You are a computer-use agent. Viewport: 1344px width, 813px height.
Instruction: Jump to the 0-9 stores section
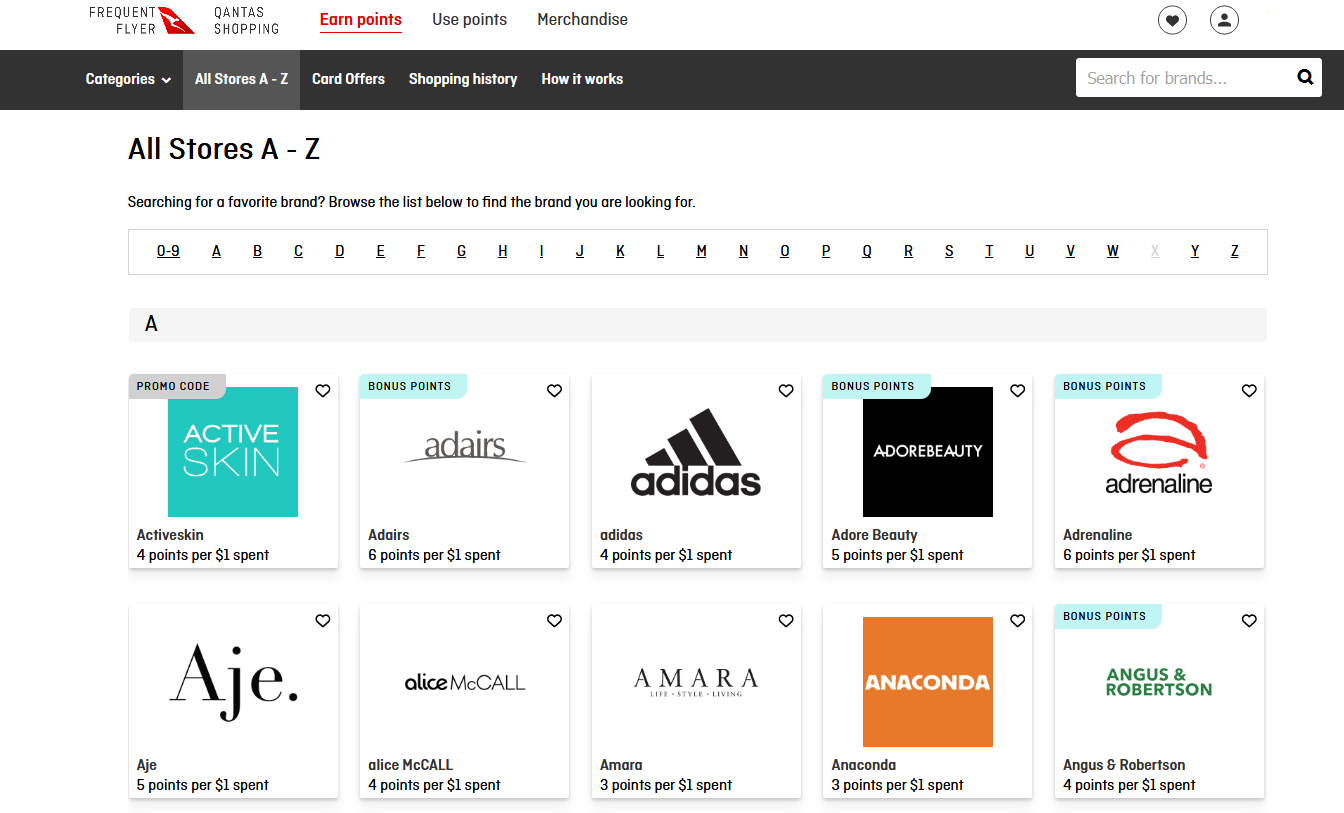pos(168,251)
